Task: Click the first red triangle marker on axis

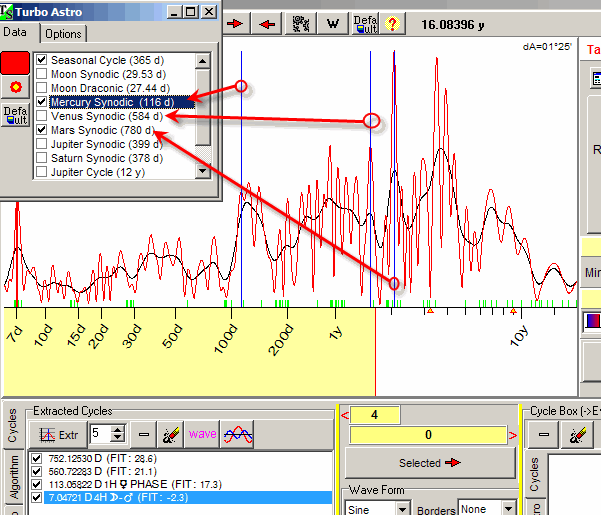Action: (430, 310)
